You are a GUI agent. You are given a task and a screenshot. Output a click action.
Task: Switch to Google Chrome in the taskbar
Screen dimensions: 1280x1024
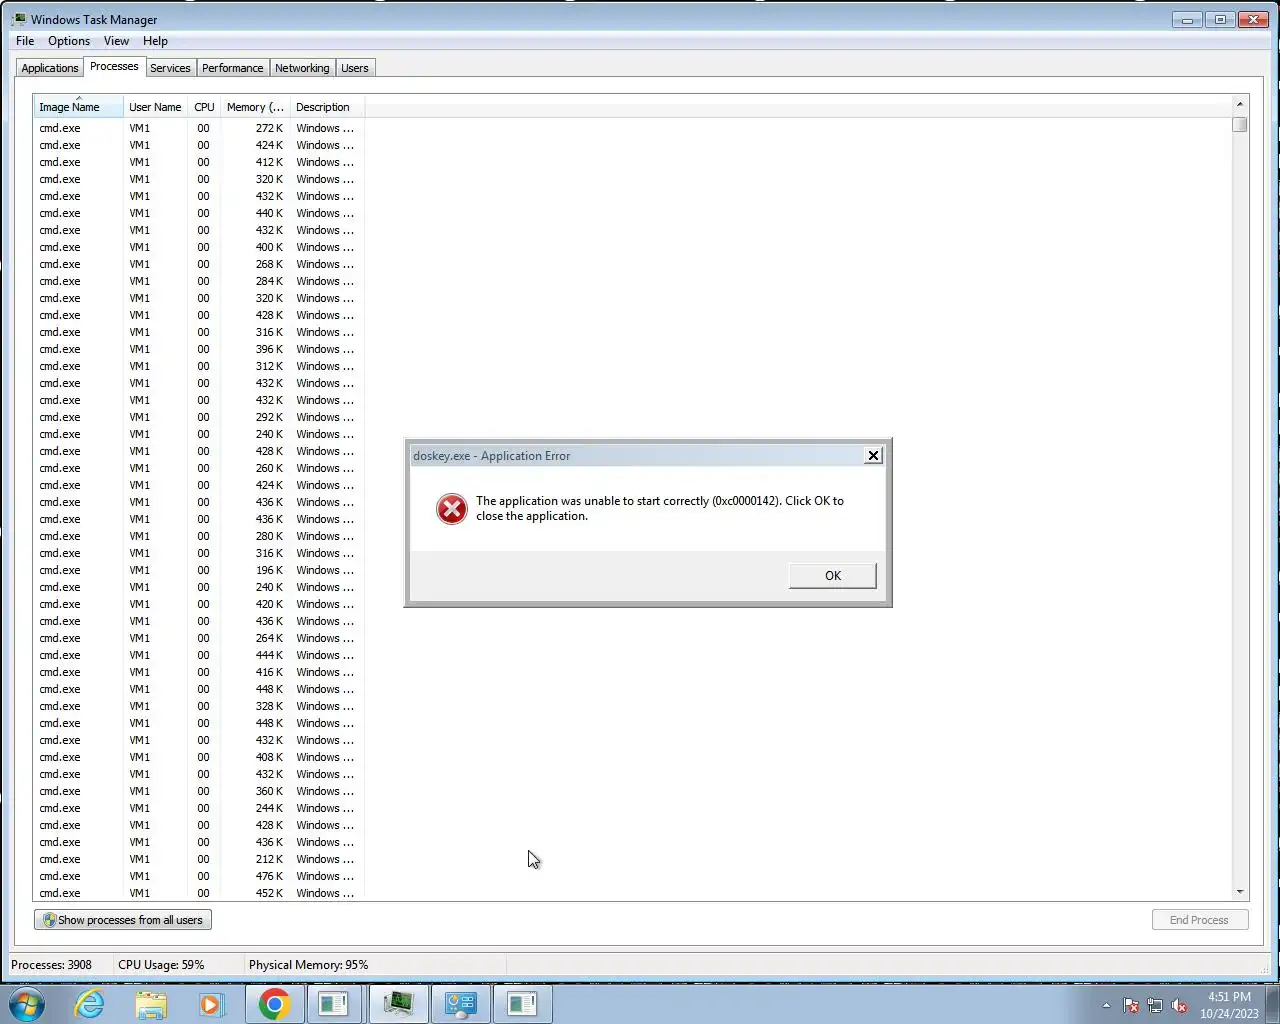coord(274,1004)
